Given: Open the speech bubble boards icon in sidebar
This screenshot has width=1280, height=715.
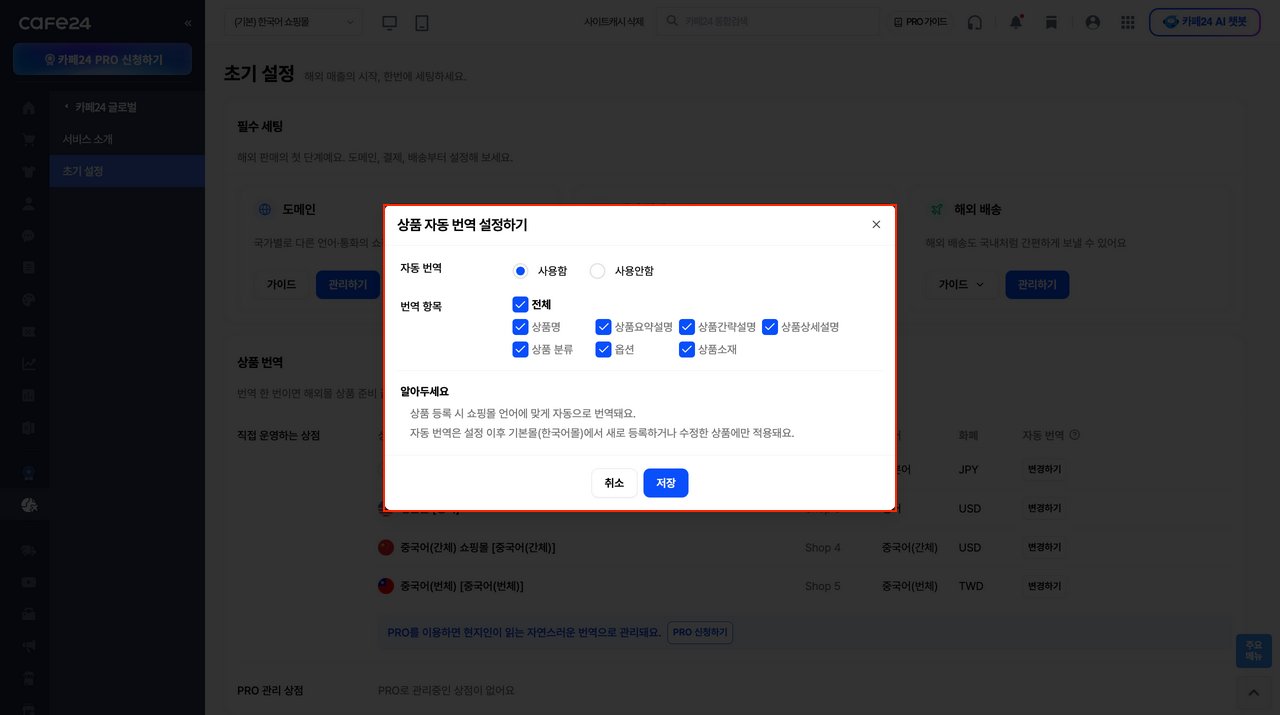Looking at the screenshot, I should [29, 236].
